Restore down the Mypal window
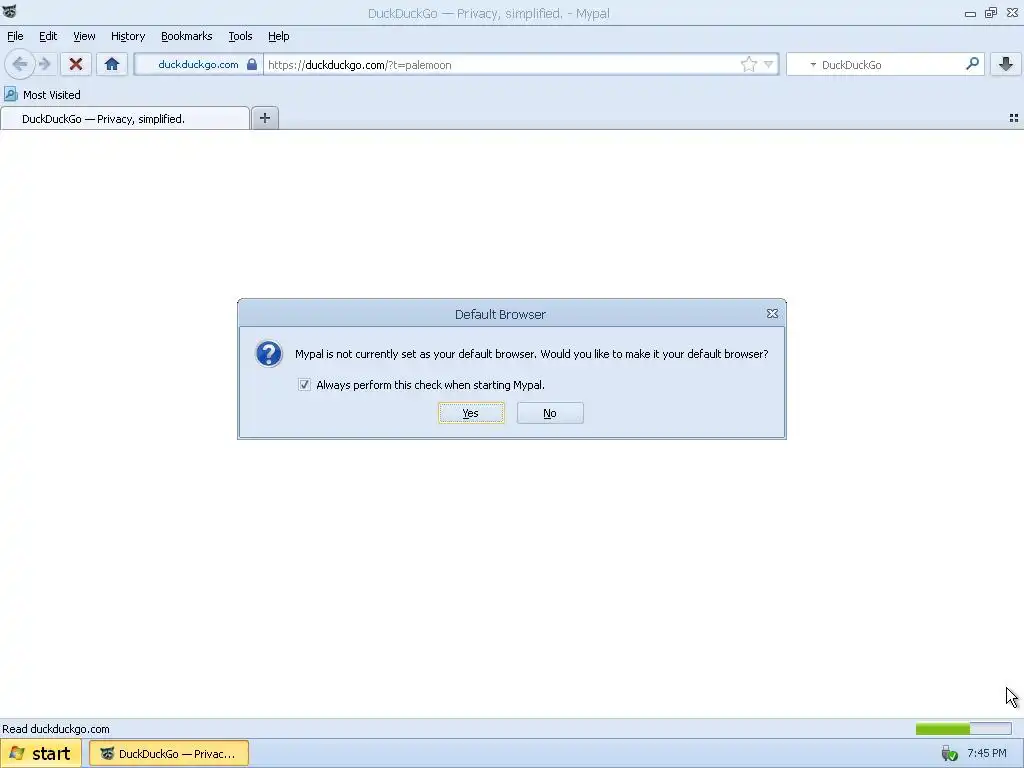This screenshot has width=1024, height=768. click(991, 12)
